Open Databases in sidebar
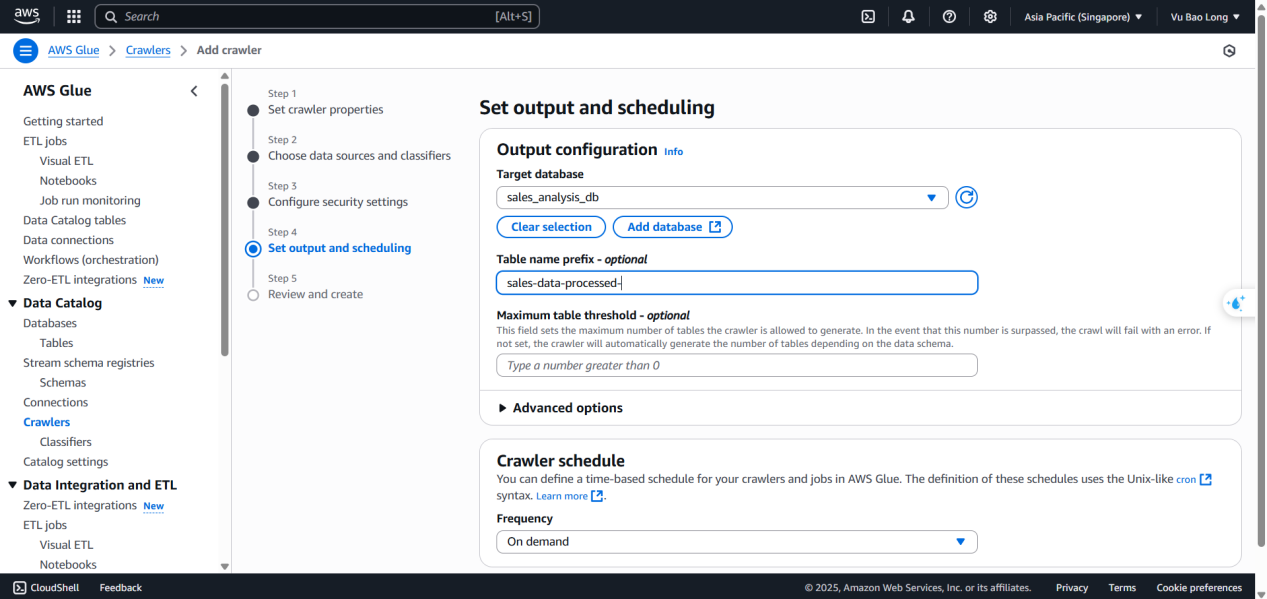Screen dimensions: 1267x599 [50, 323]
